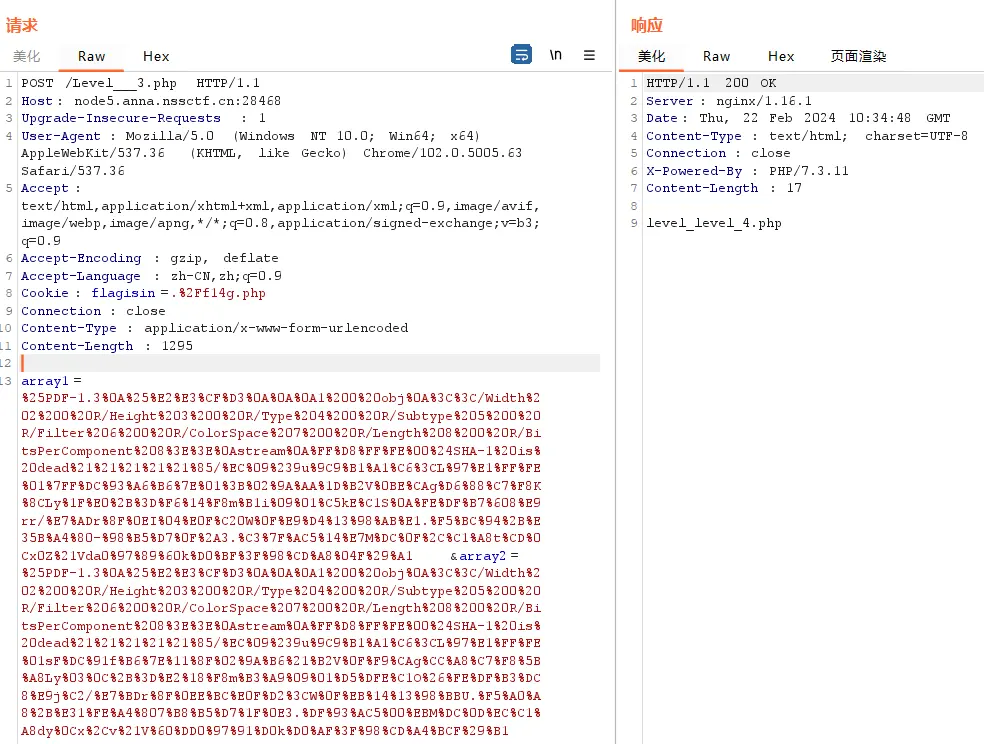Click the X-Powered-By response header line
Screen dimensions: 984x744
pos(747,171)
